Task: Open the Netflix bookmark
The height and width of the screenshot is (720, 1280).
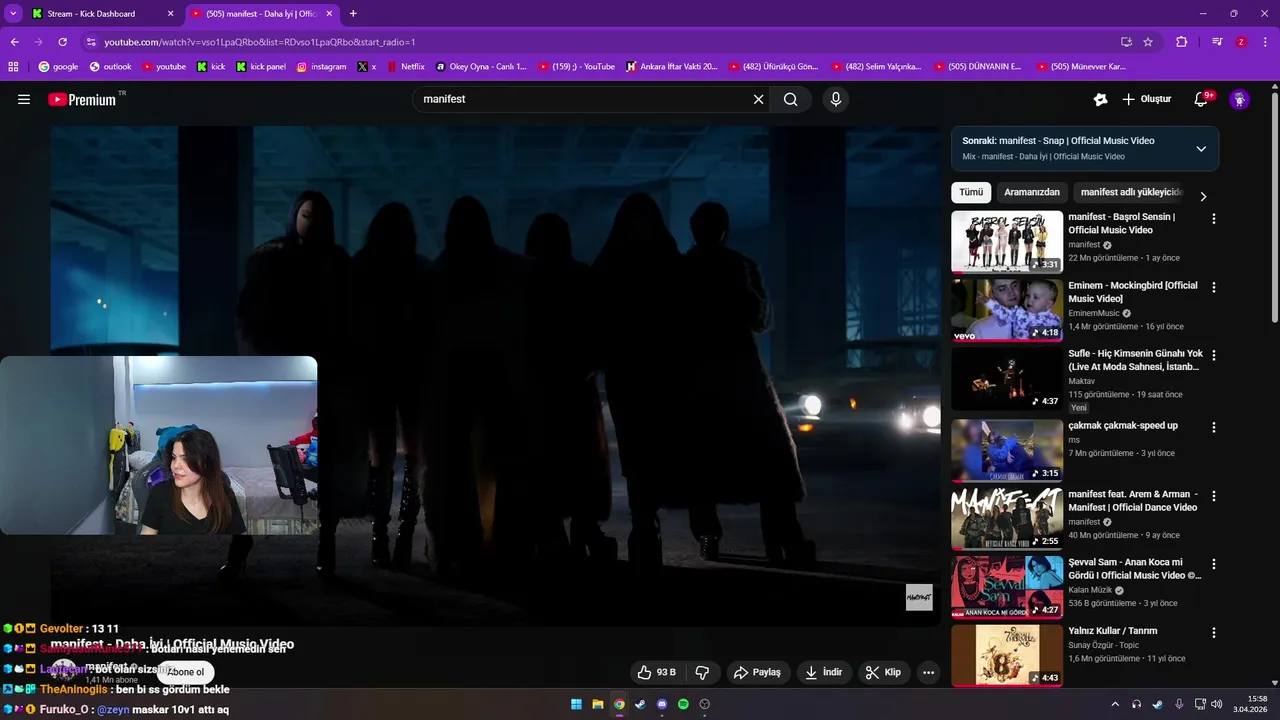Action: click(x=404, y=67)
